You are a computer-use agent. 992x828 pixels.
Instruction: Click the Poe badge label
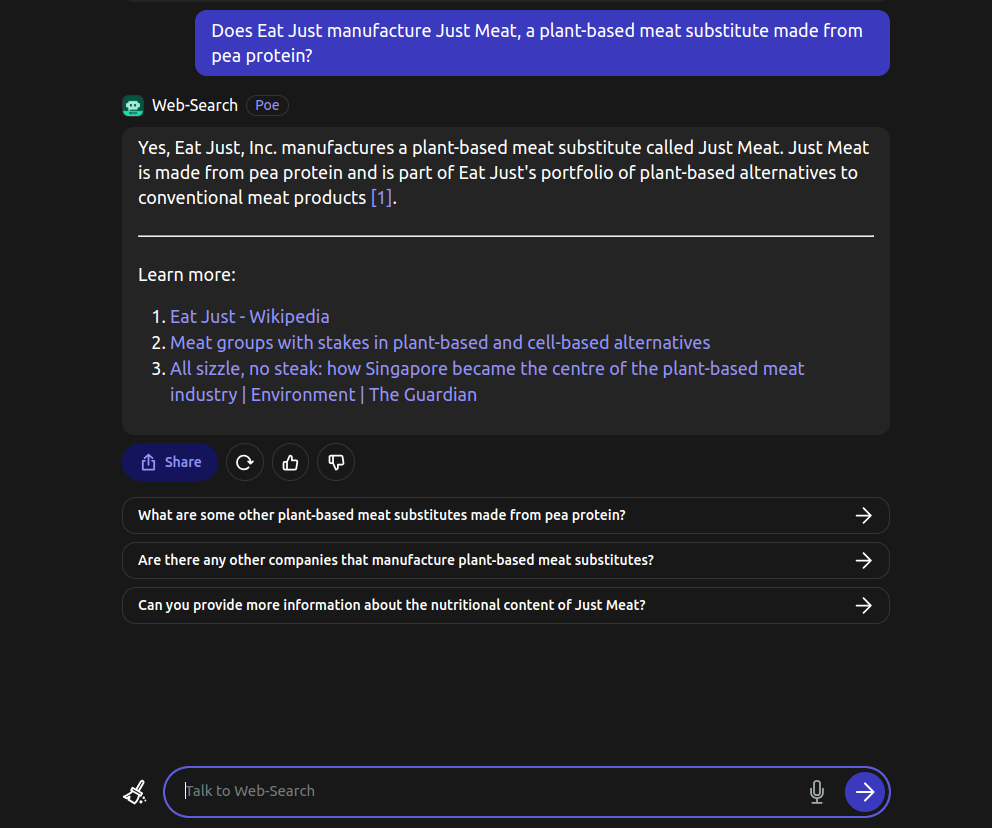click(x=267, y=106)
